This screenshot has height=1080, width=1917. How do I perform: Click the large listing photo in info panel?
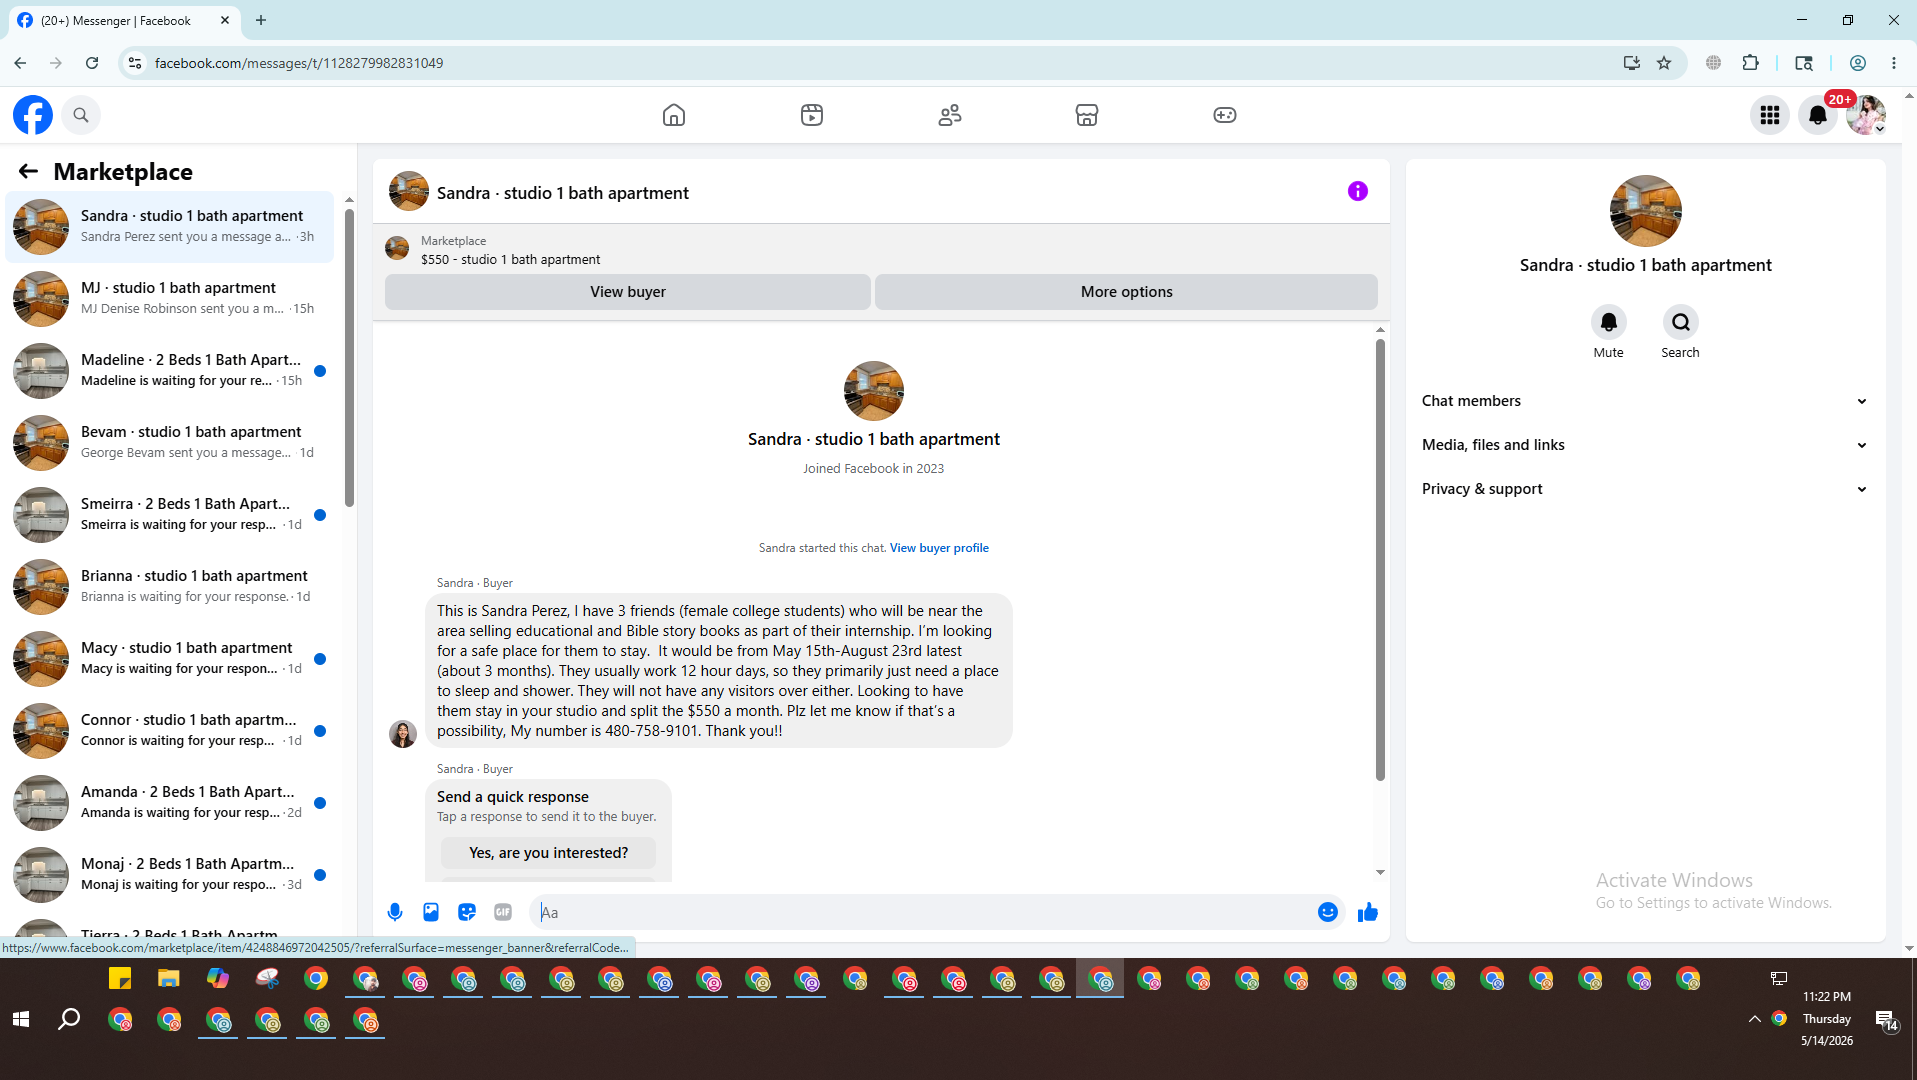1645,211
